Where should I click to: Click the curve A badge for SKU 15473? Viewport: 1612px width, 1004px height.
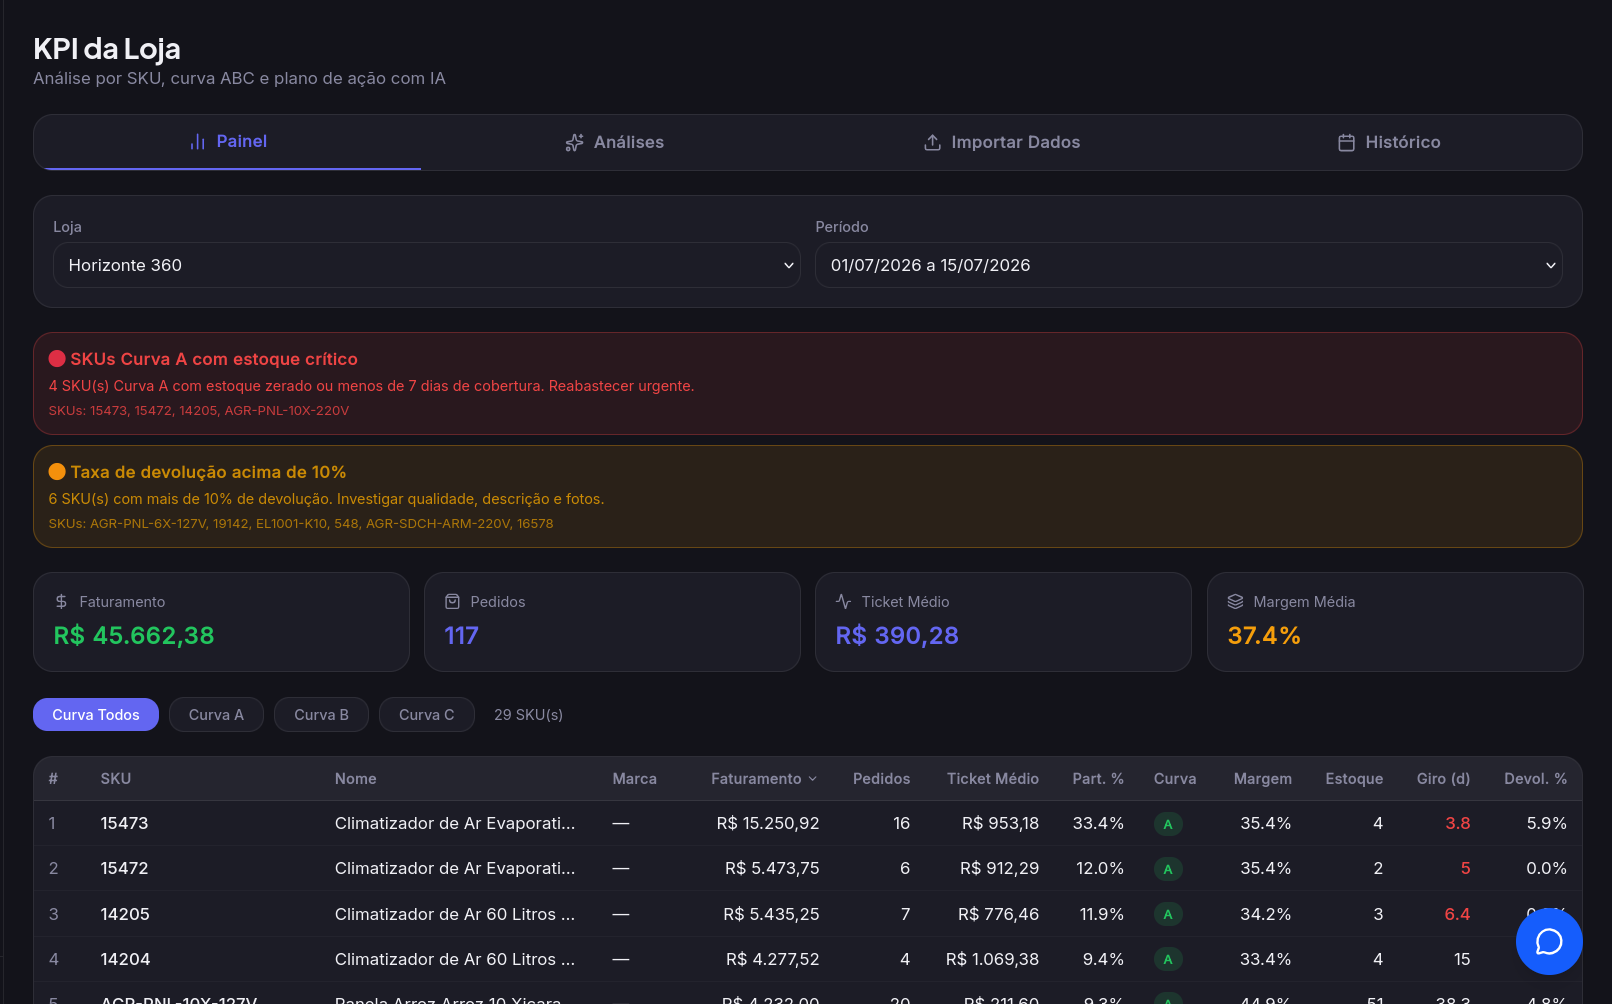[1168, 824]
